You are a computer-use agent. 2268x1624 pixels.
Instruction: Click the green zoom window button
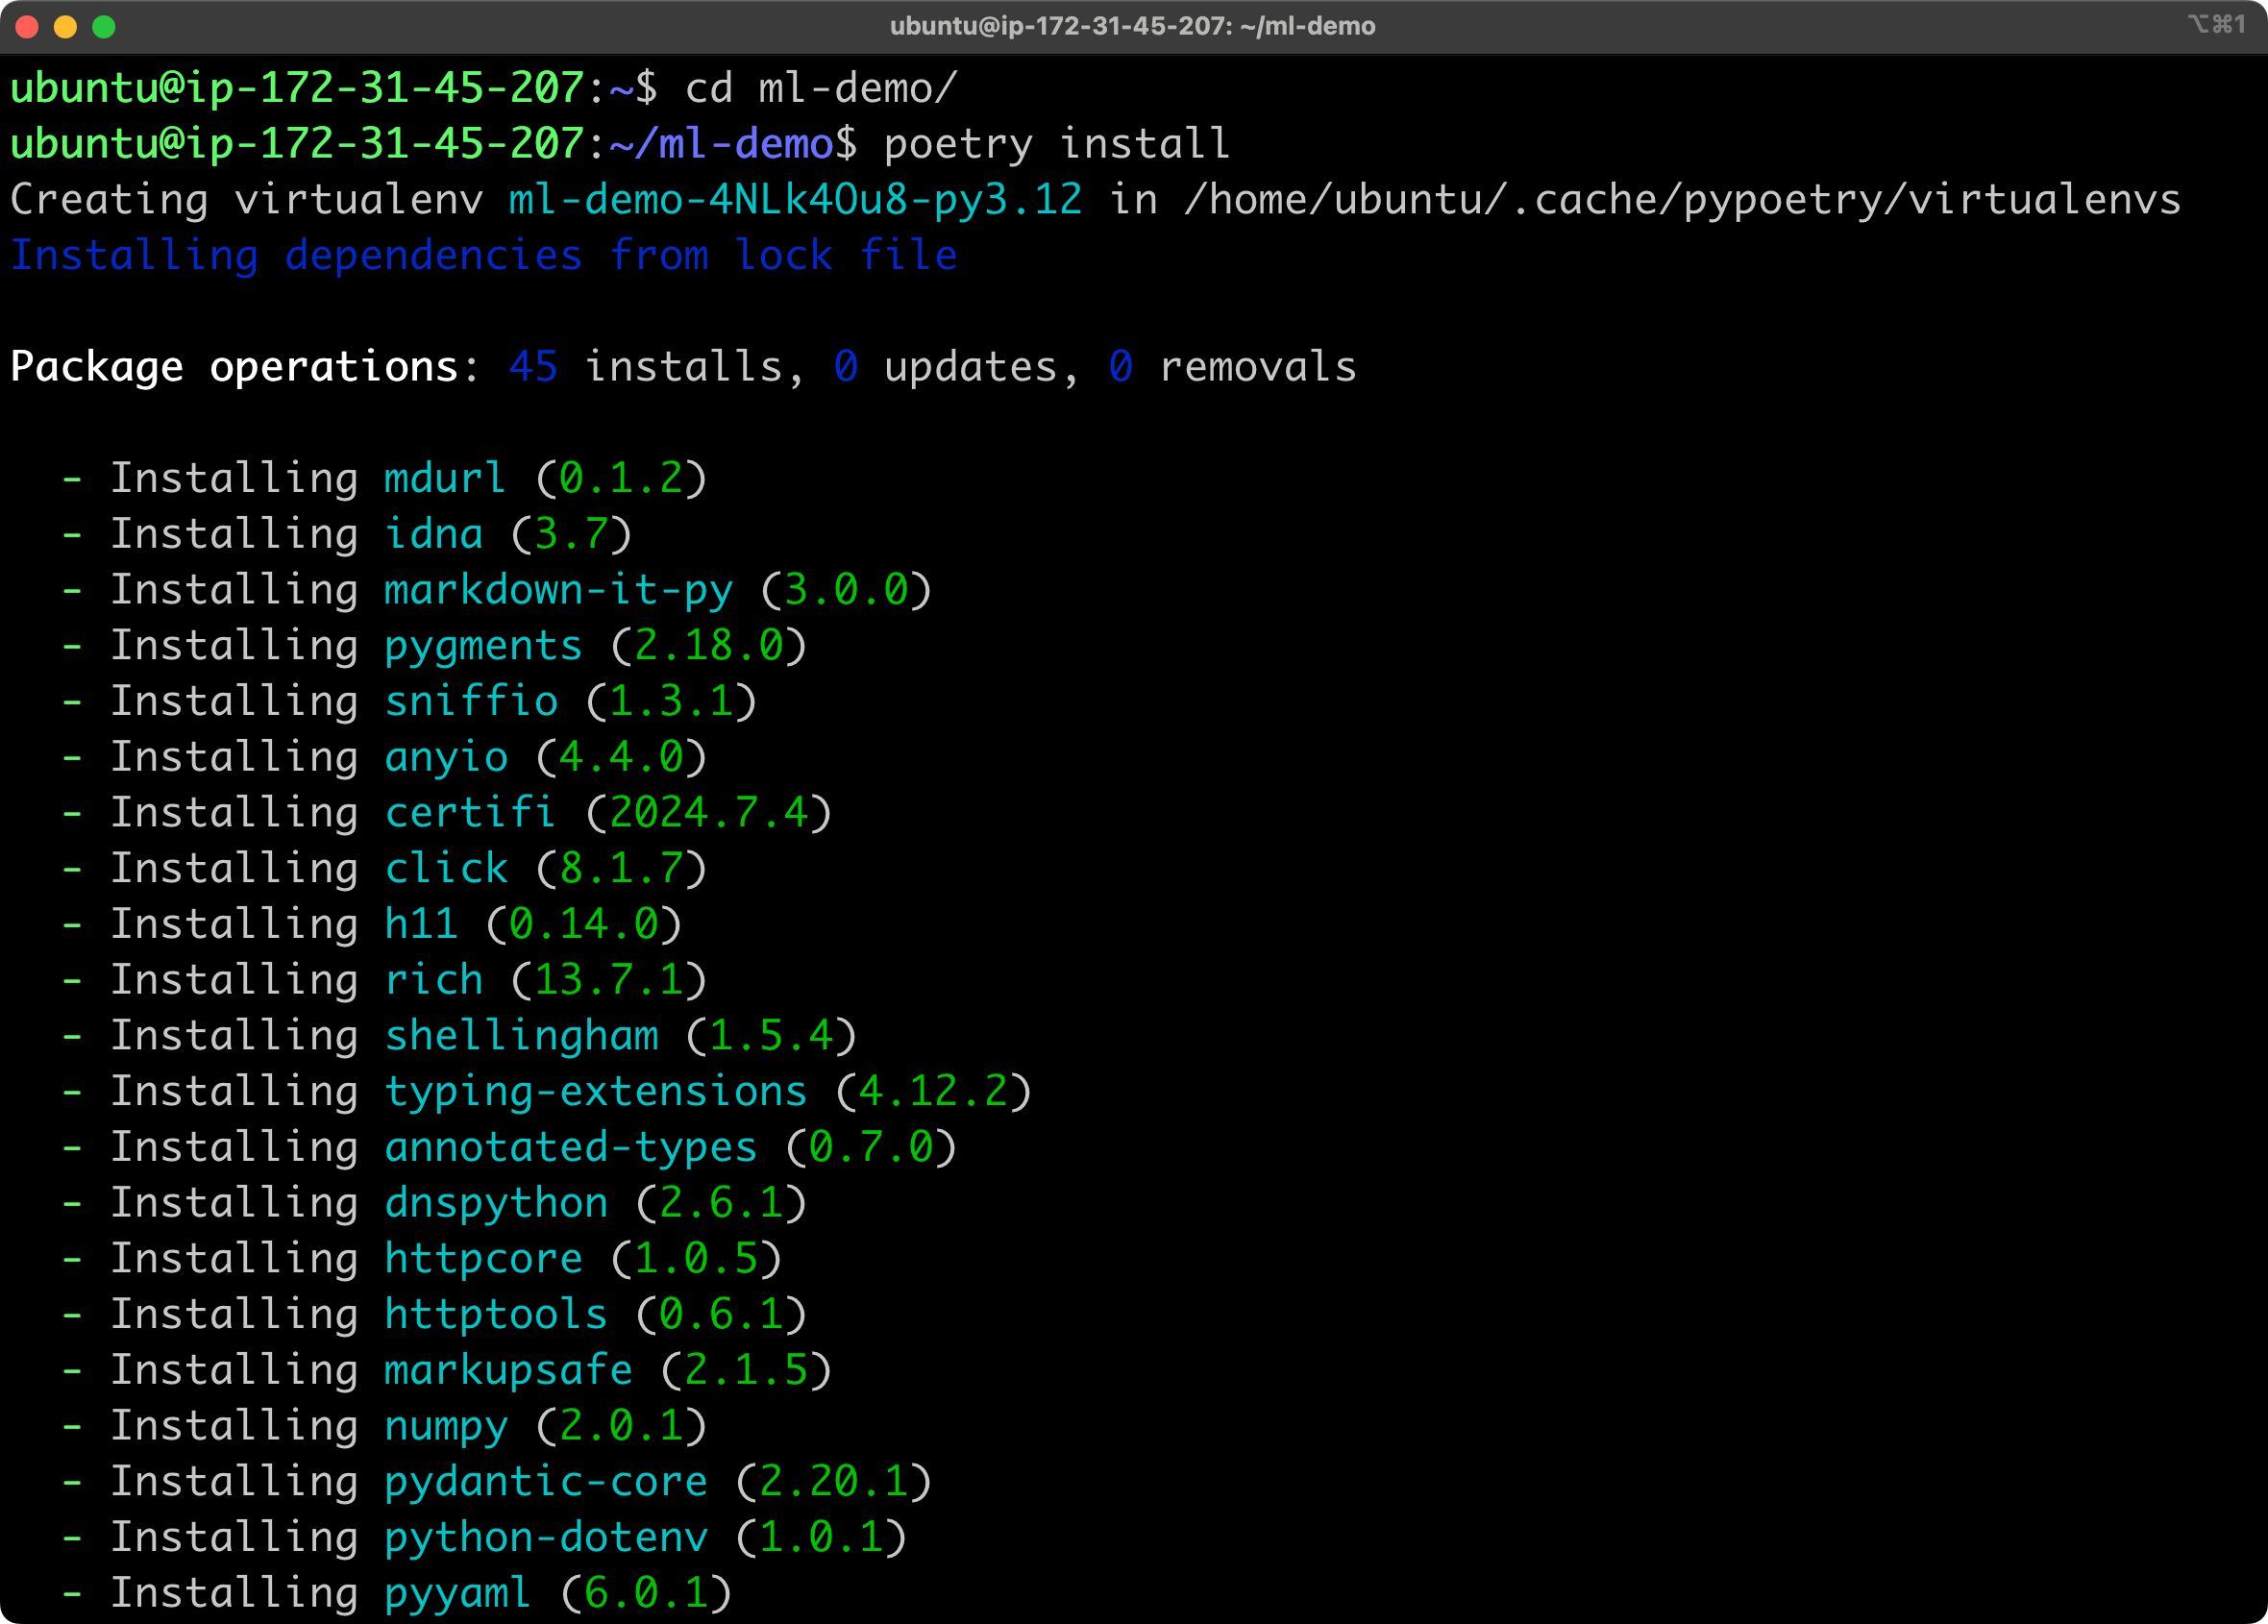[104, 27]
